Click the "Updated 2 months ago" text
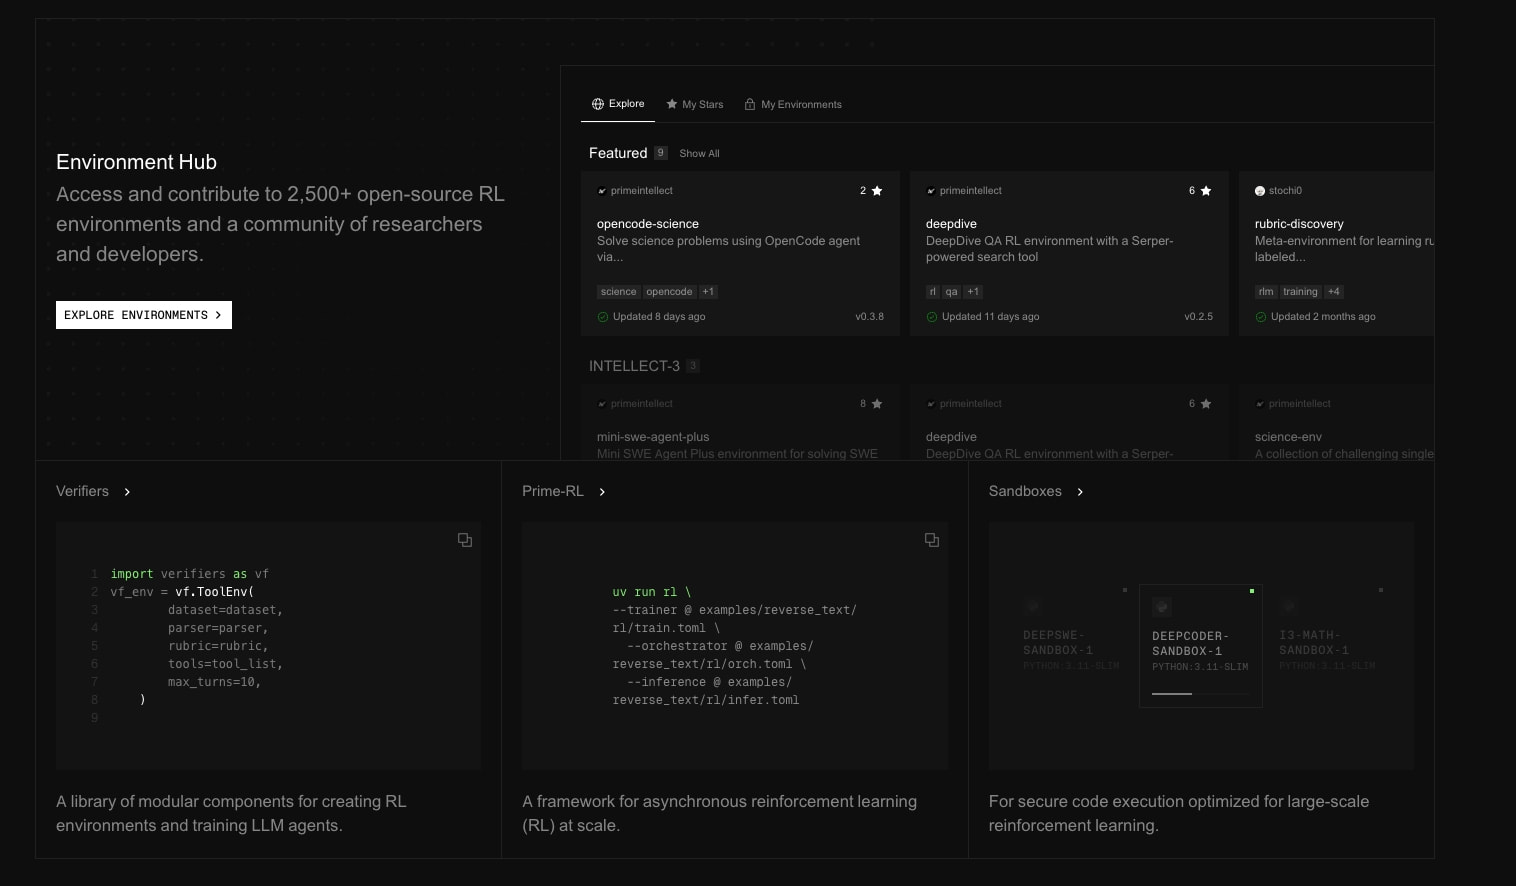This screenshot has height=886, width=1516. [1323, 317]
